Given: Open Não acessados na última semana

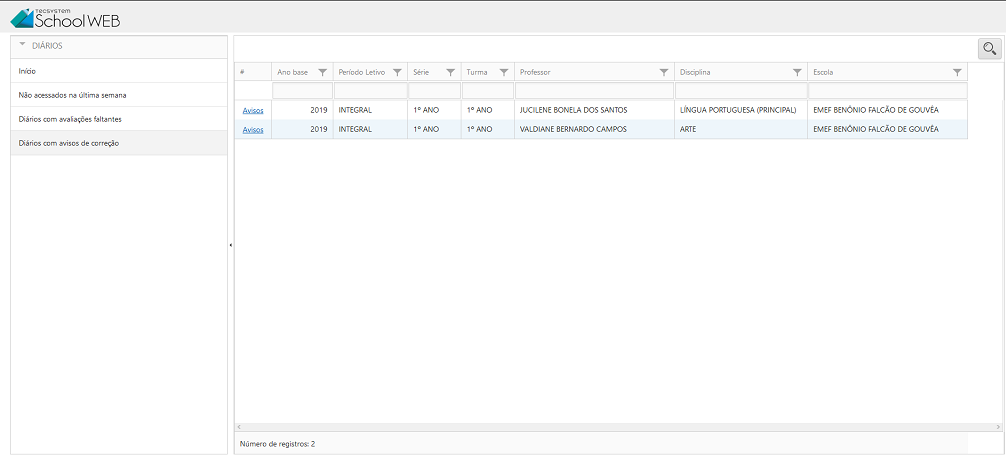Looking at the screenshot, I should (x=72, y=95).
